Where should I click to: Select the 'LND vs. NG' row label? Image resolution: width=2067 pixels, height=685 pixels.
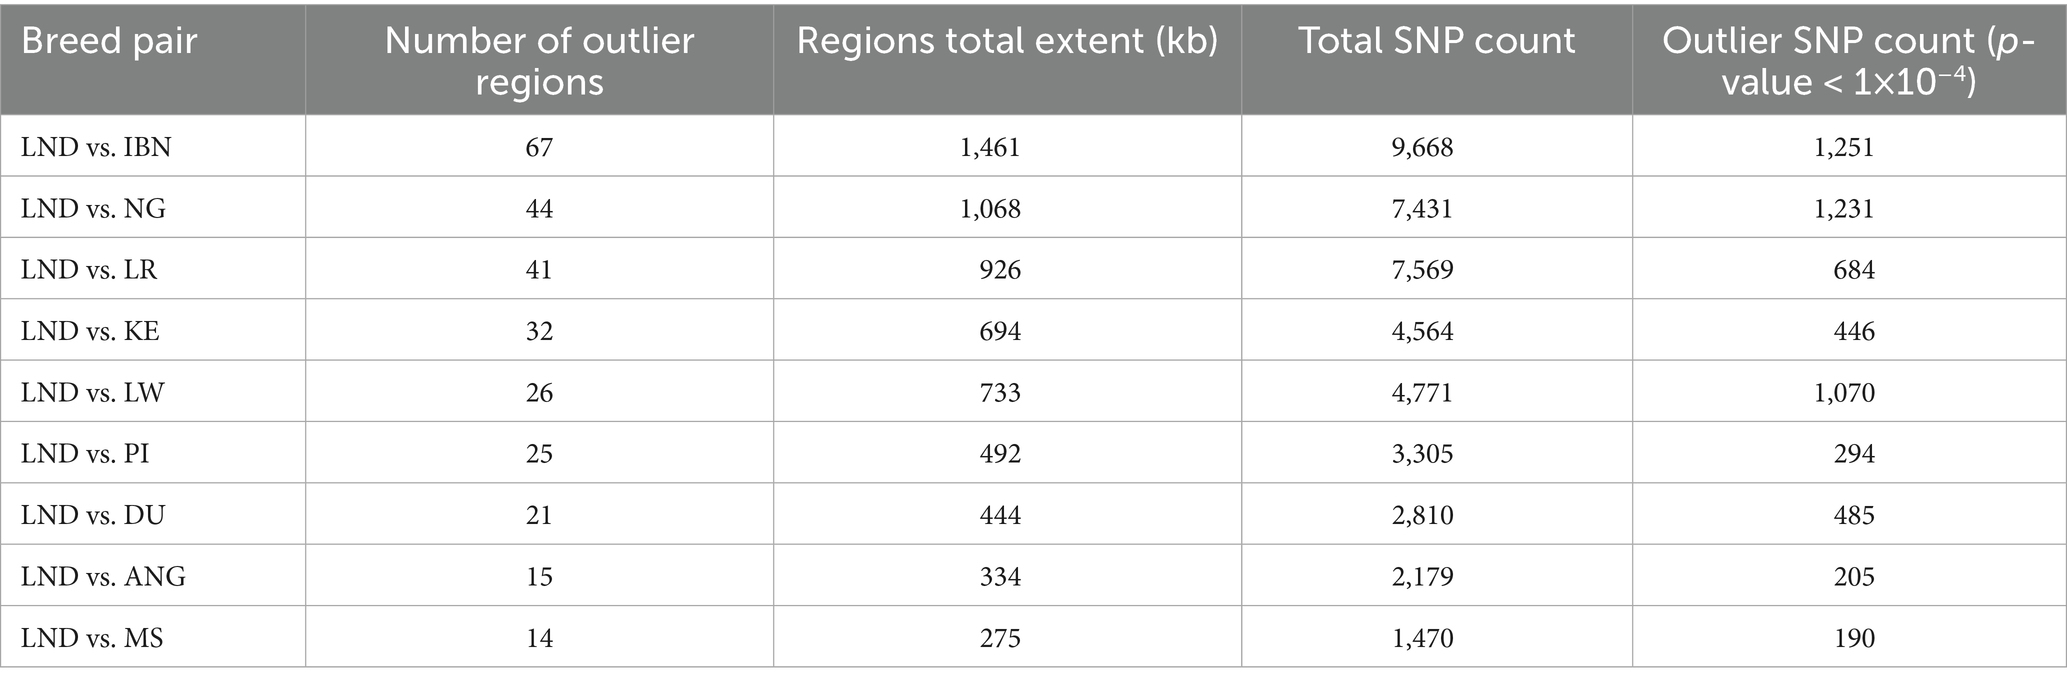pyautogui.click(x=93, y=209)
